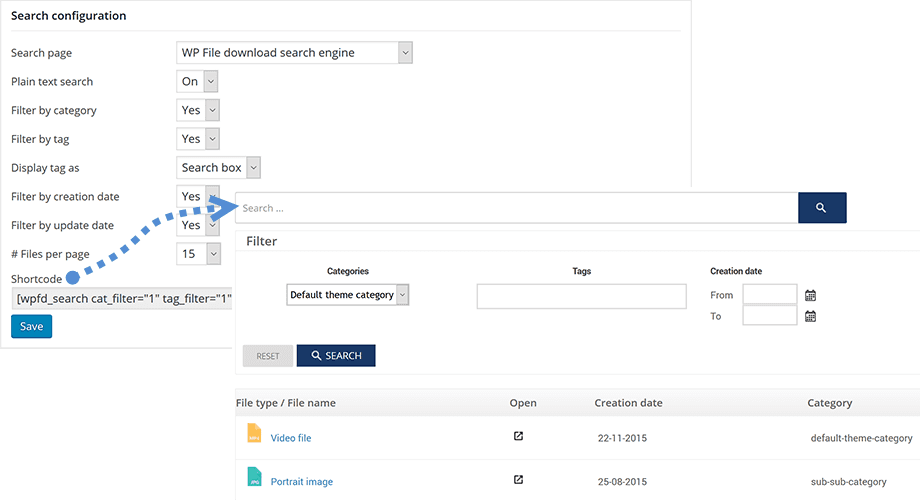
Task: Open the Default theme category dropdown
Action: [x=347, y=295]
